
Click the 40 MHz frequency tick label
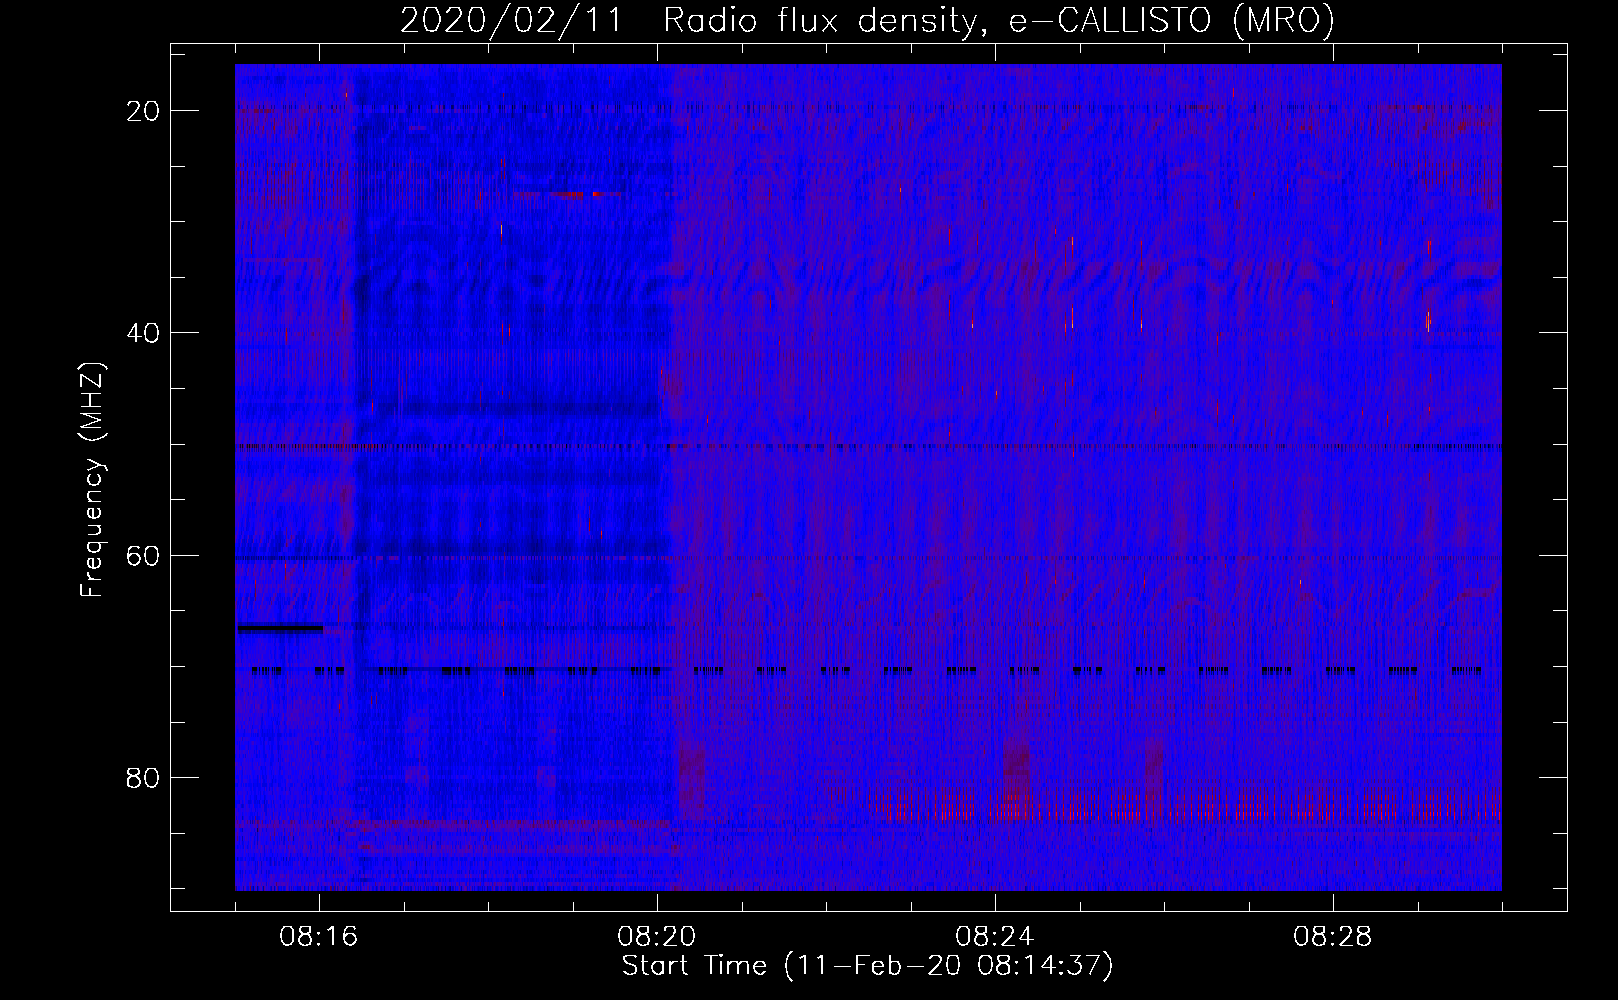point(143,333)
